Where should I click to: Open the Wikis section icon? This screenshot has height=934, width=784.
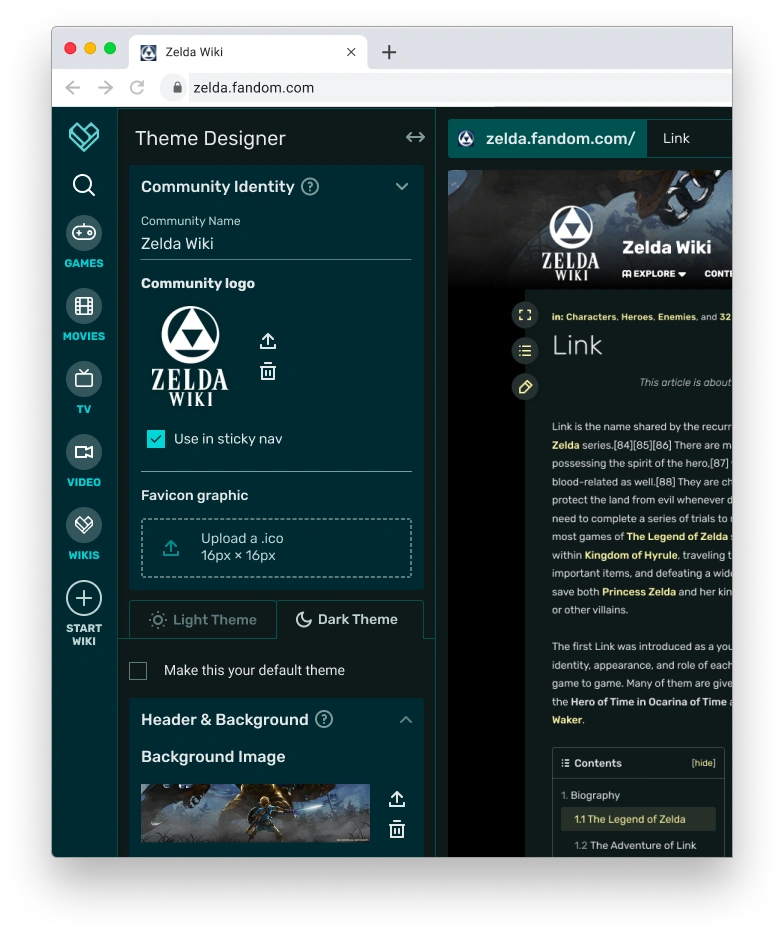coord(83,525)
